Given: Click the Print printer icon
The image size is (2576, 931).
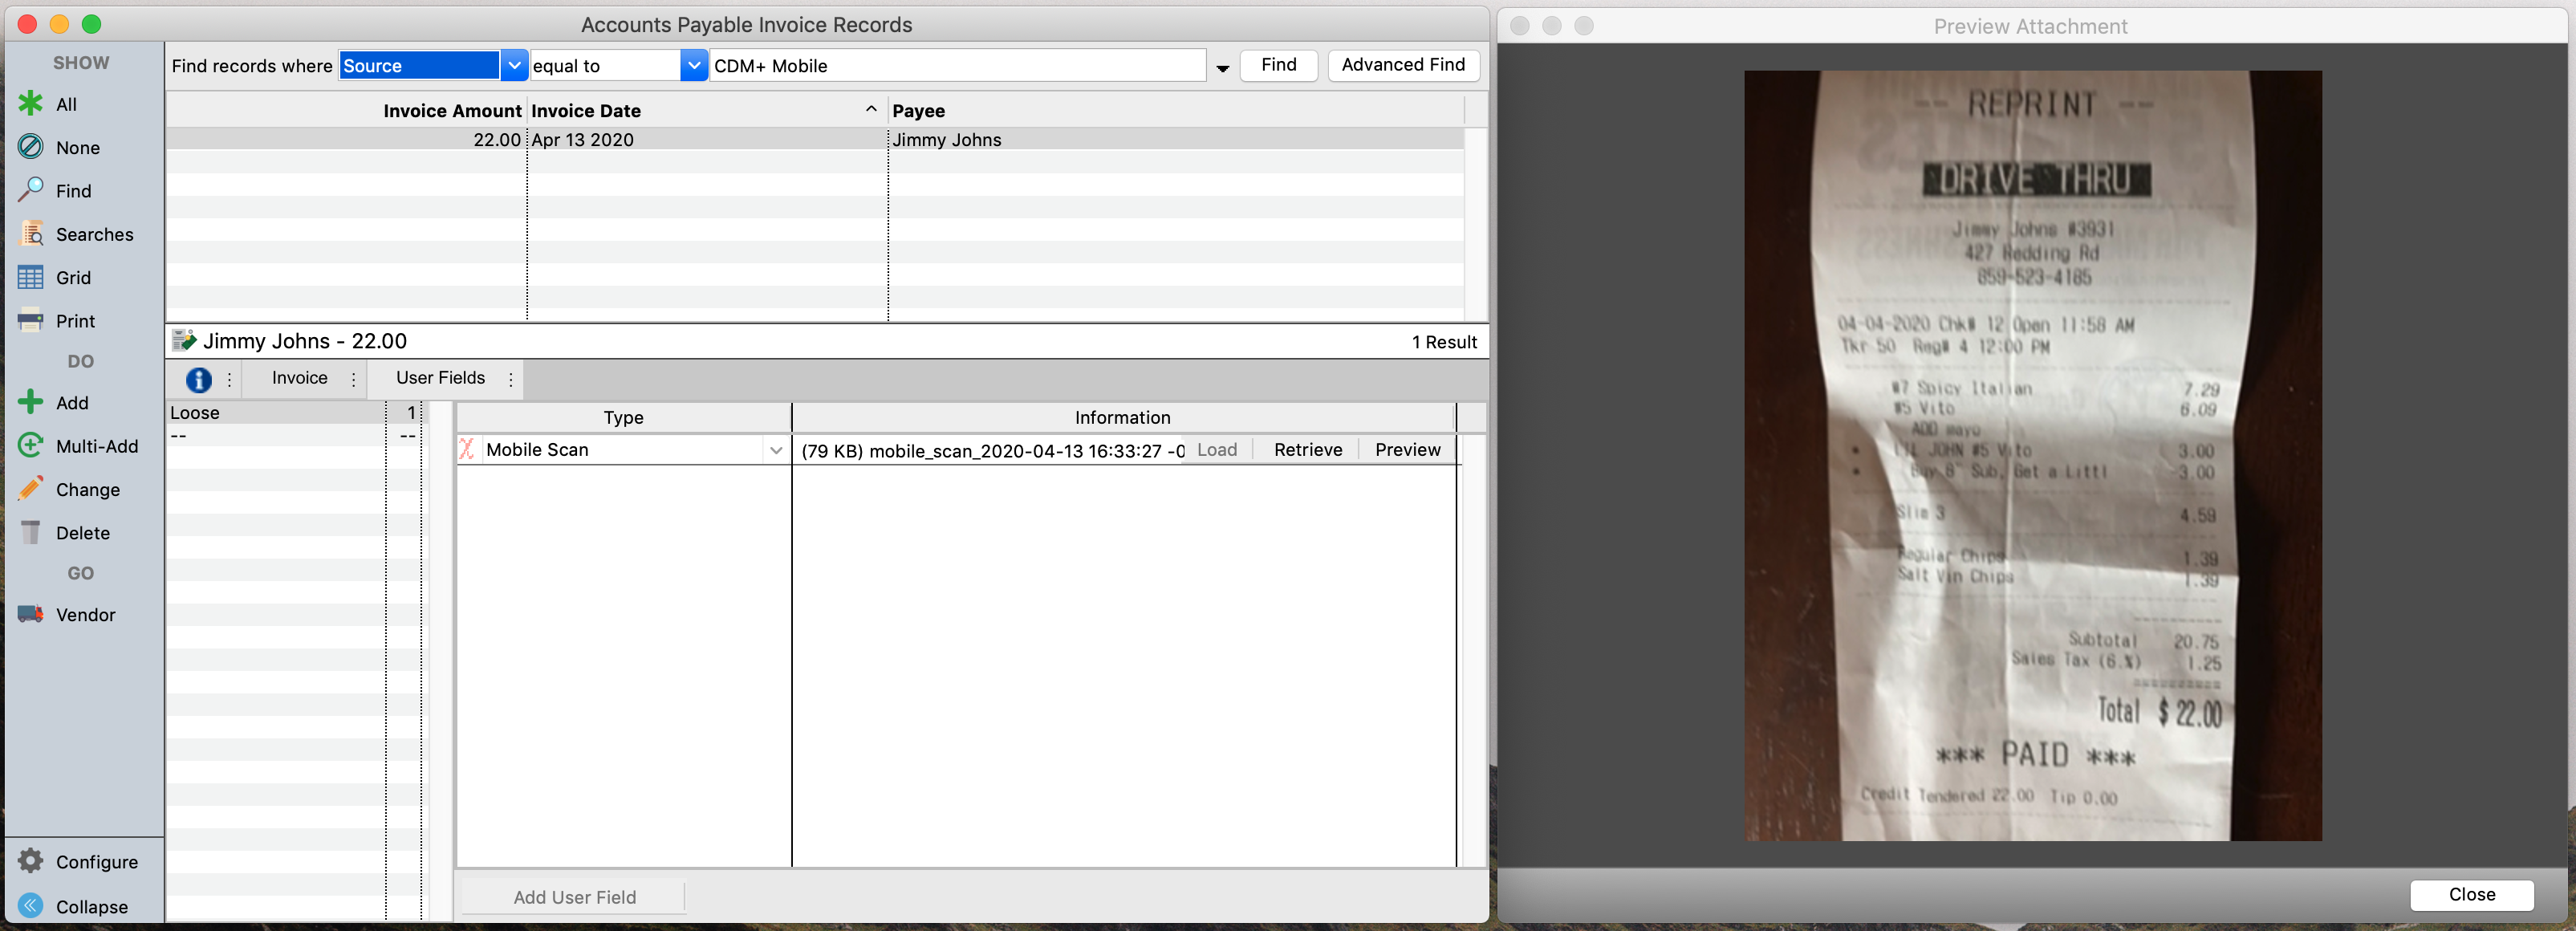Looking at the screenshot, I should [x=31, y=320].
